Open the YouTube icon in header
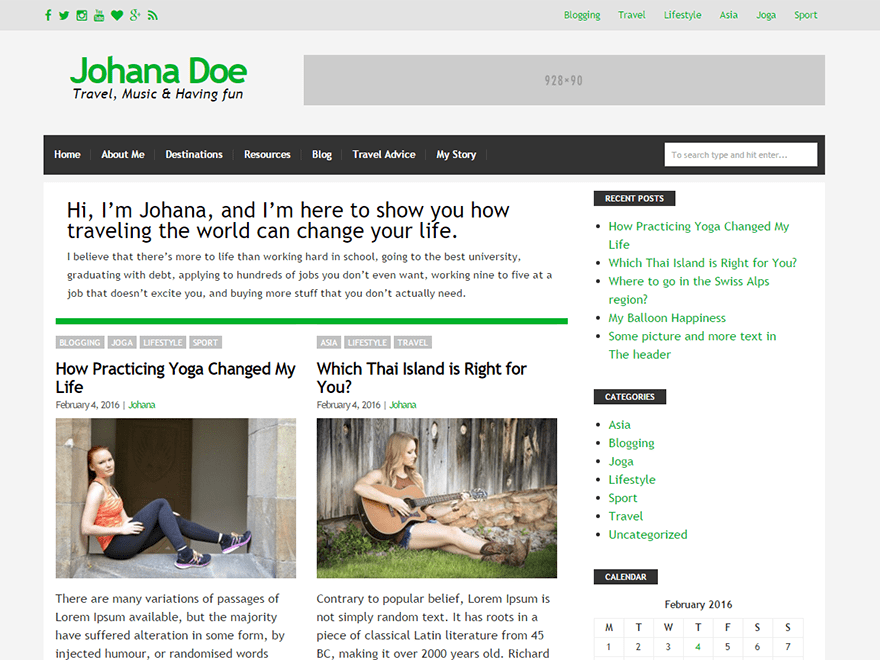Image resolution: width=880 pixels, height=660 pixels. click(99, 15)
